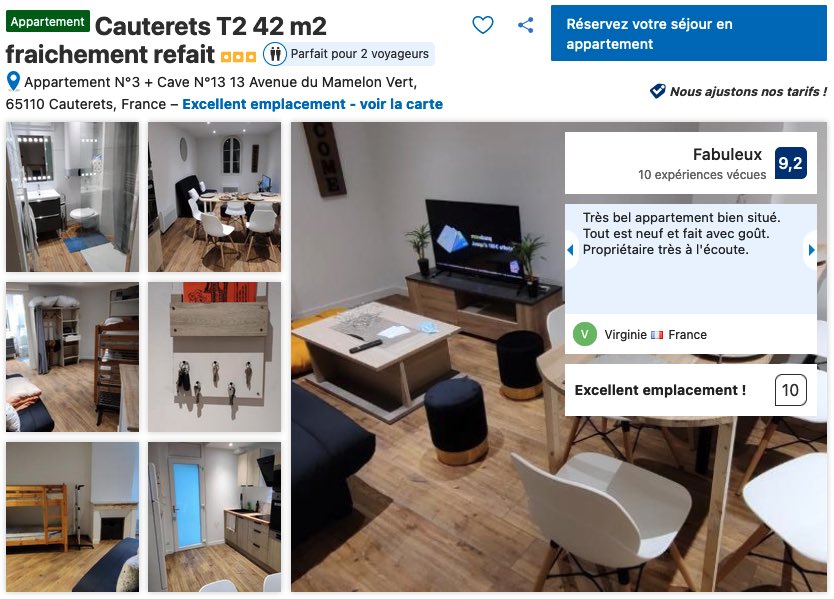Click Nous ajustons nos tarifs link
Viewport: 834px width, 599px height.
[748, 91]
